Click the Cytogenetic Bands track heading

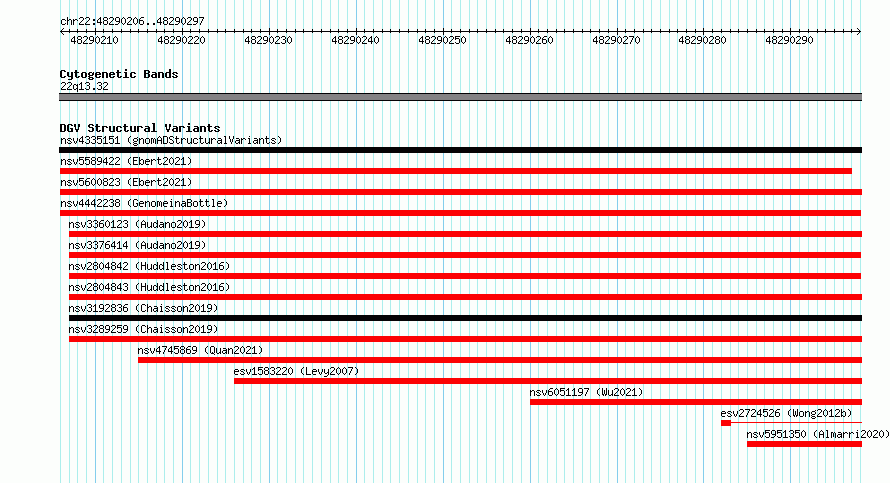click(119, 74)
